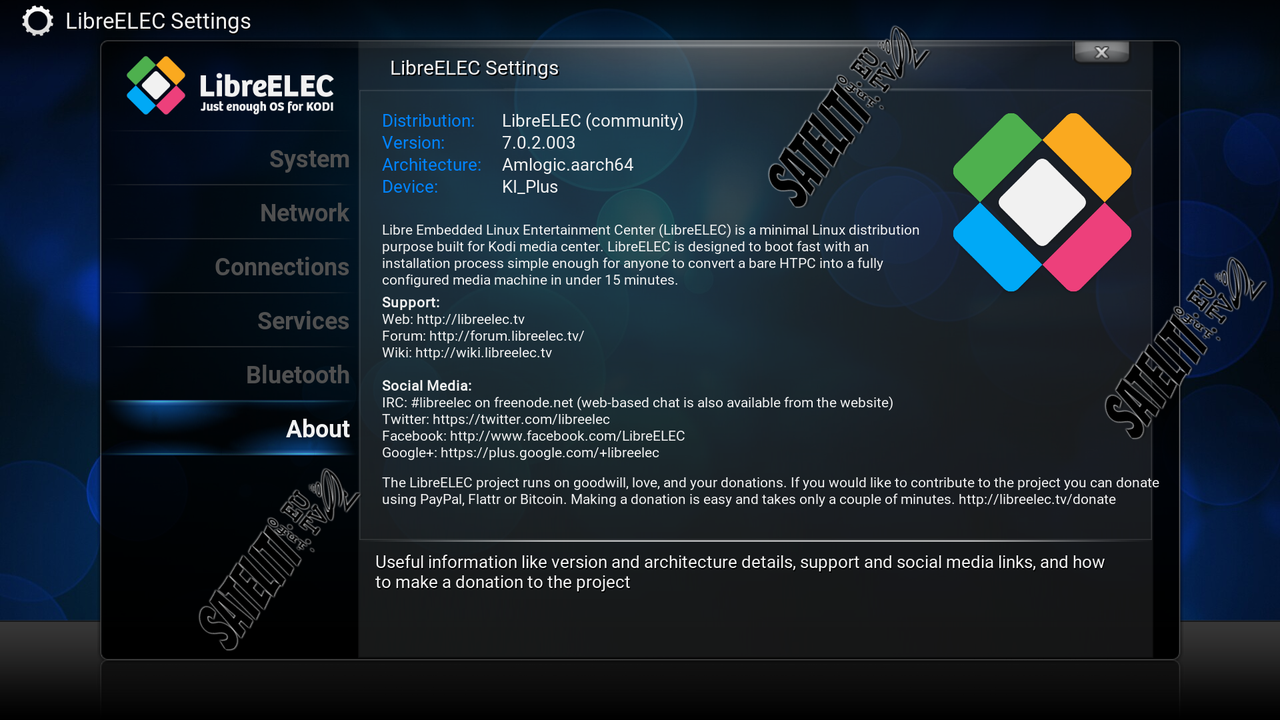Click the About menu item
Image resolution: width=1280 pixels, height=720 pixels.
click(318, 429)
